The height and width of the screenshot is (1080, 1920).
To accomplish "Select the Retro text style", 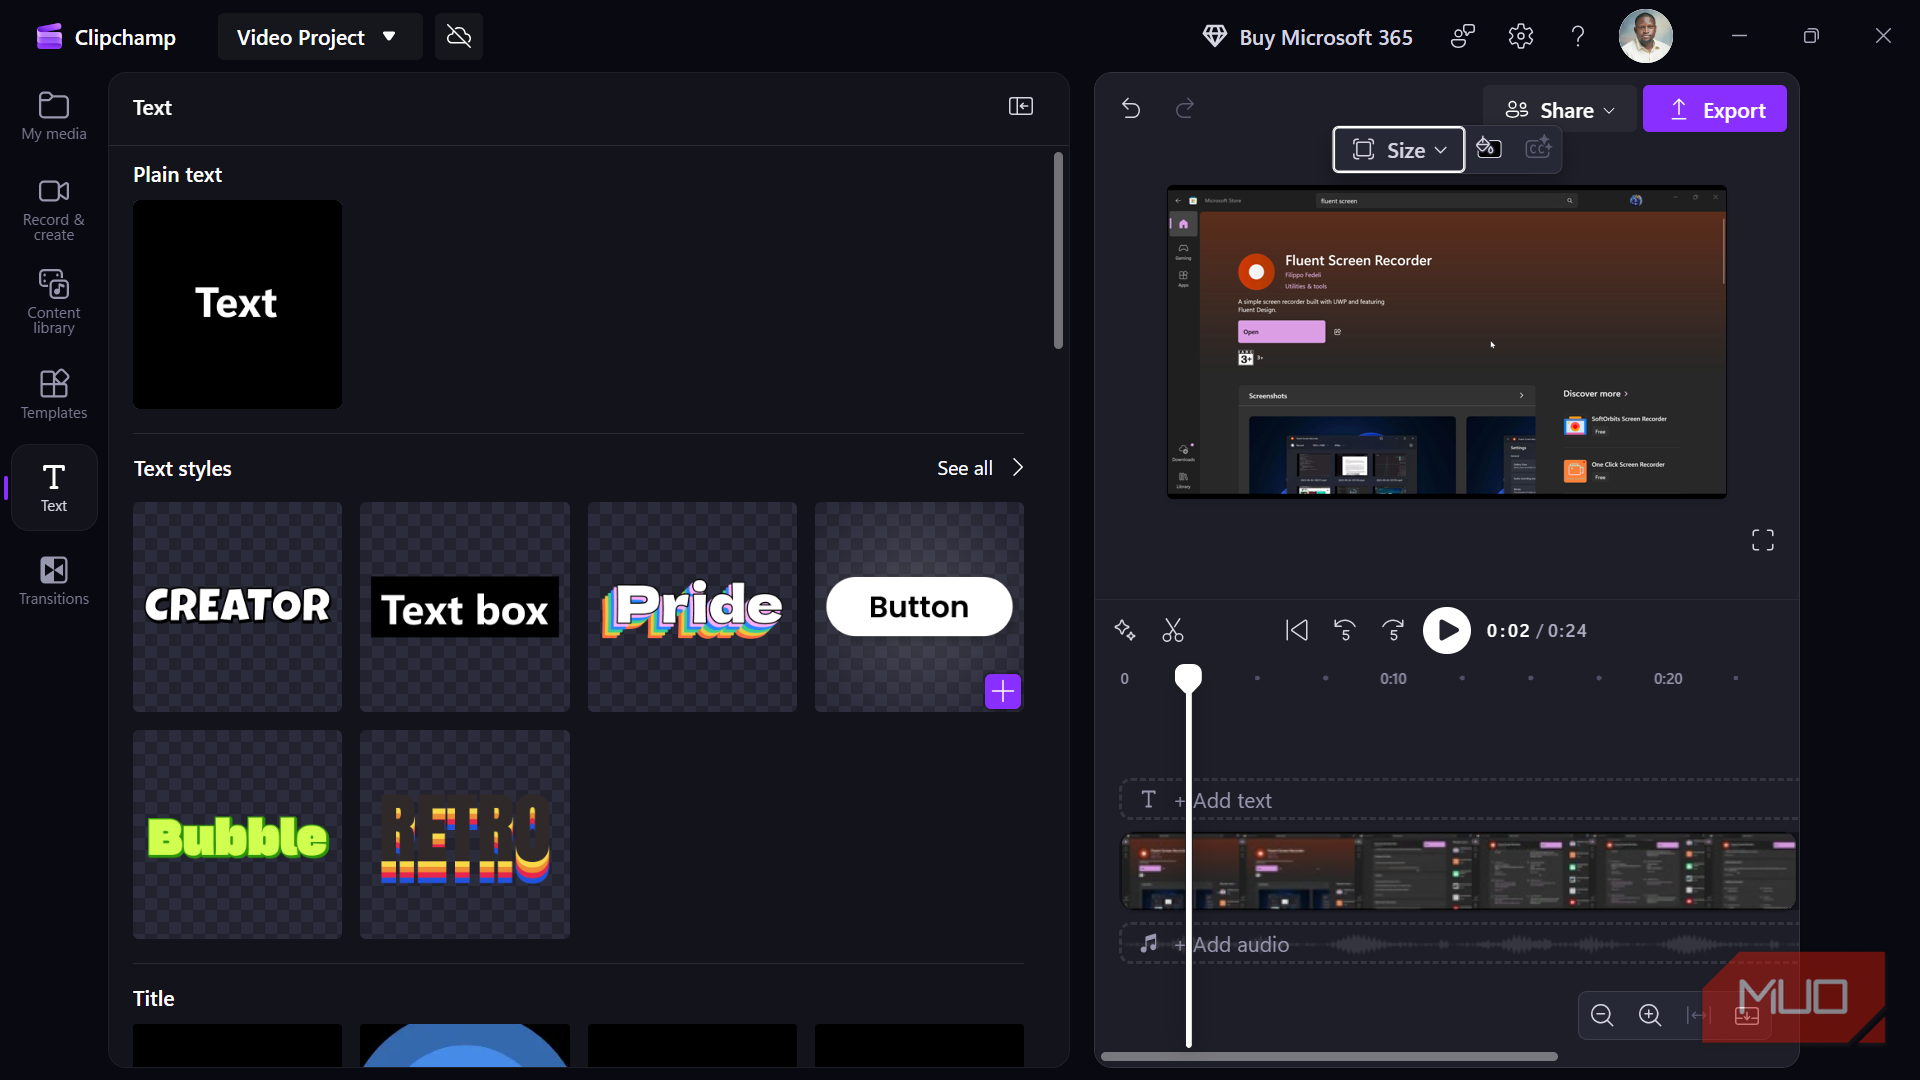I will tap(465, 834).
